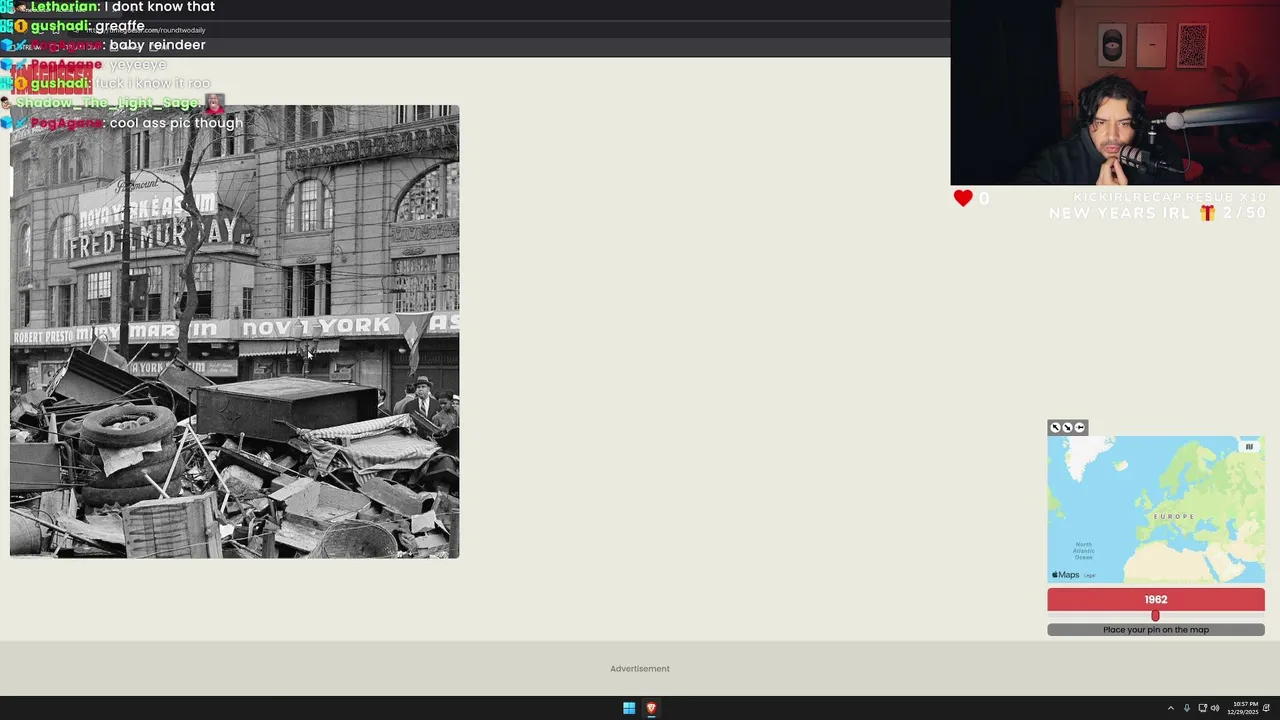The height and width of the screenshot is (720, 1280).
Task: Click the microphone tray icon
Action: click(x=1187, y=708)
